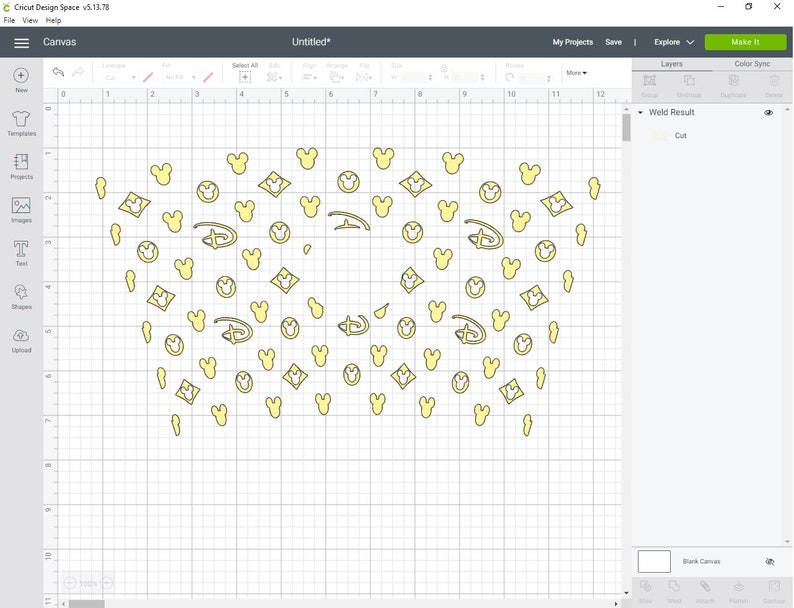
Task: Click the Height size input field
Action: [465, 77]
